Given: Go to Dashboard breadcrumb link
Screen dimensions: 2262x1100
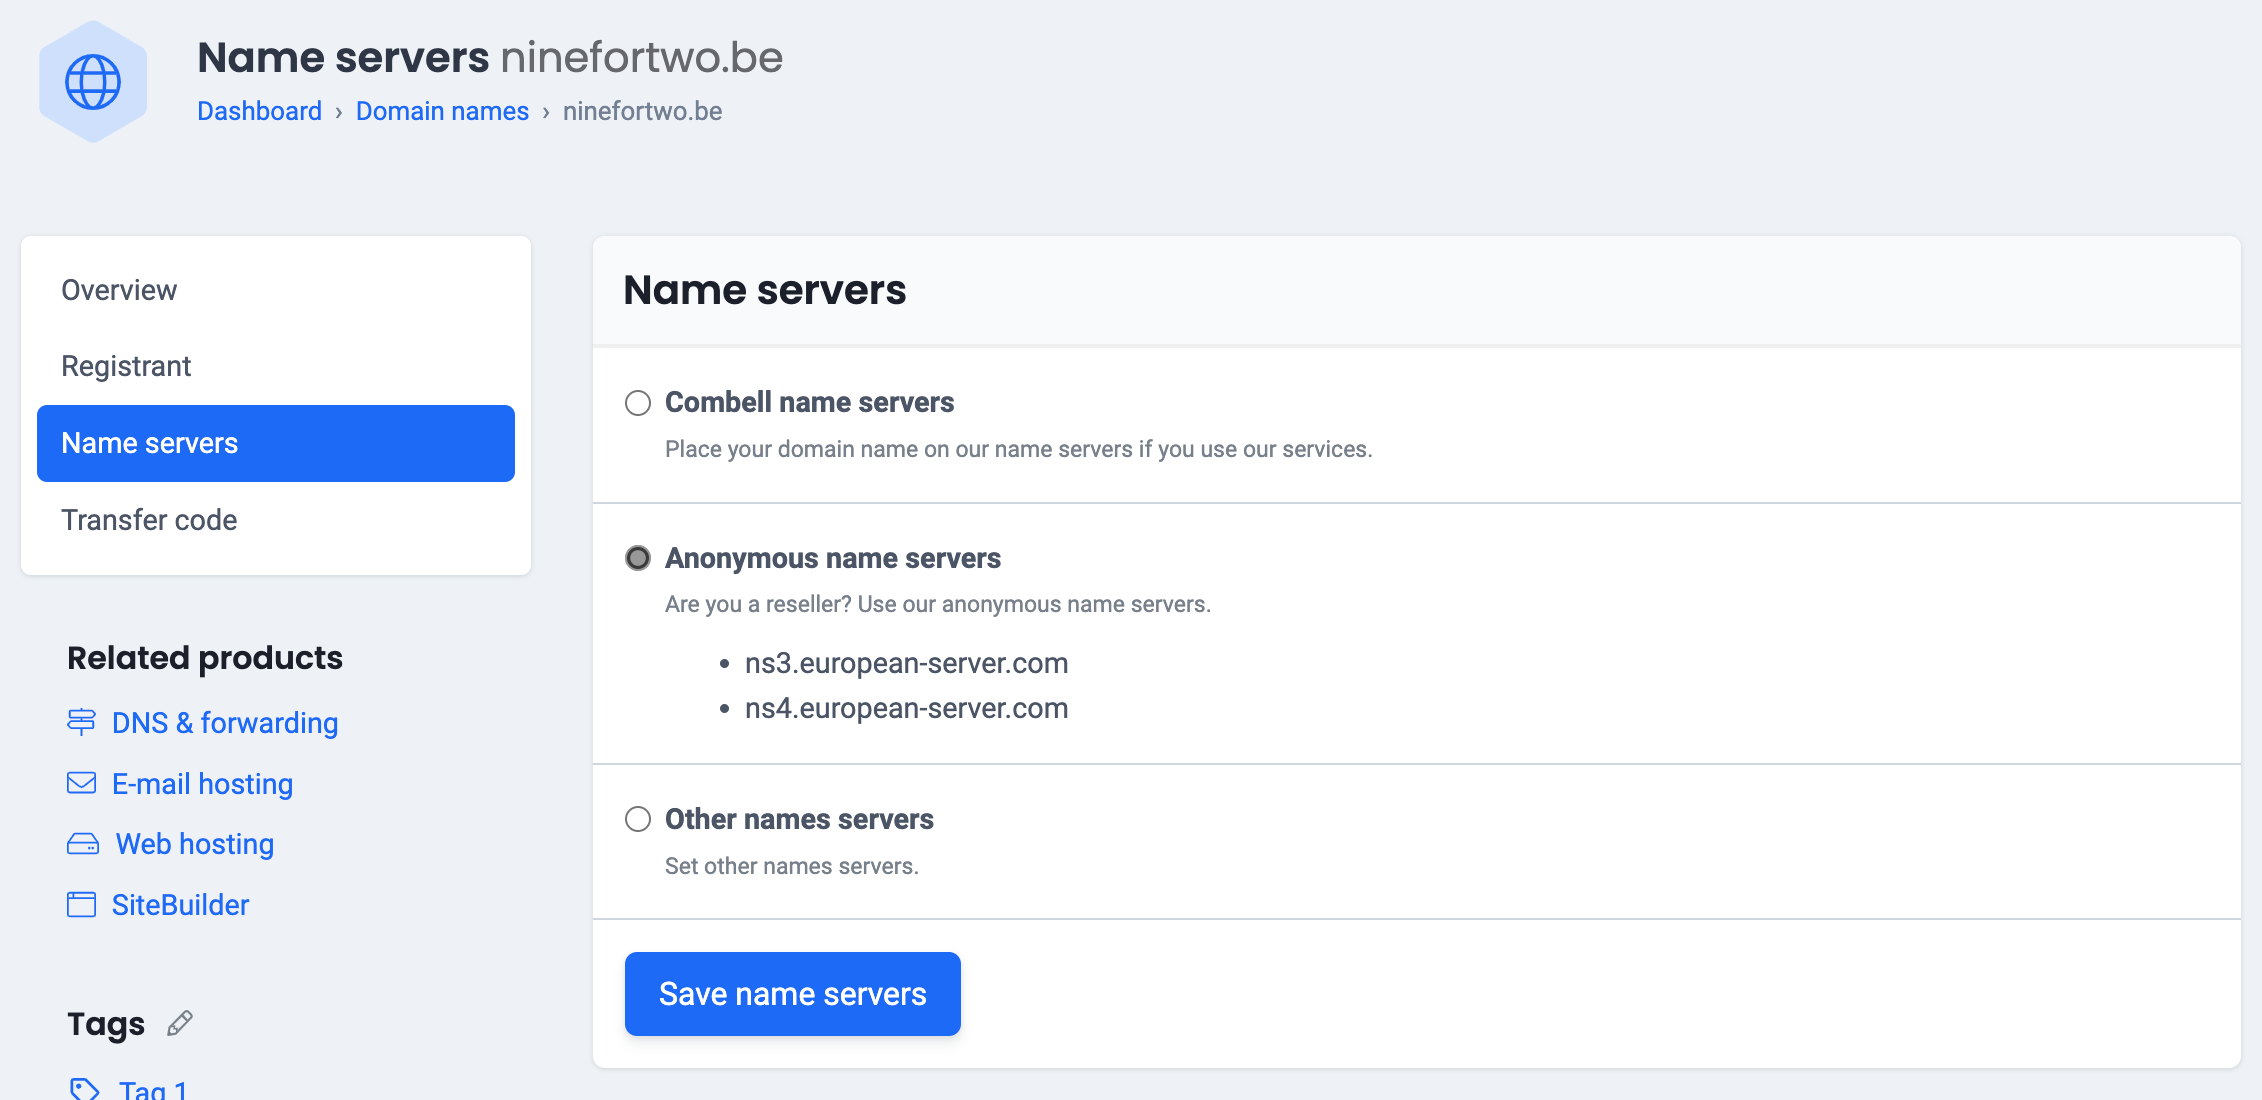Looking at the screenshot, I should (259, 111).
